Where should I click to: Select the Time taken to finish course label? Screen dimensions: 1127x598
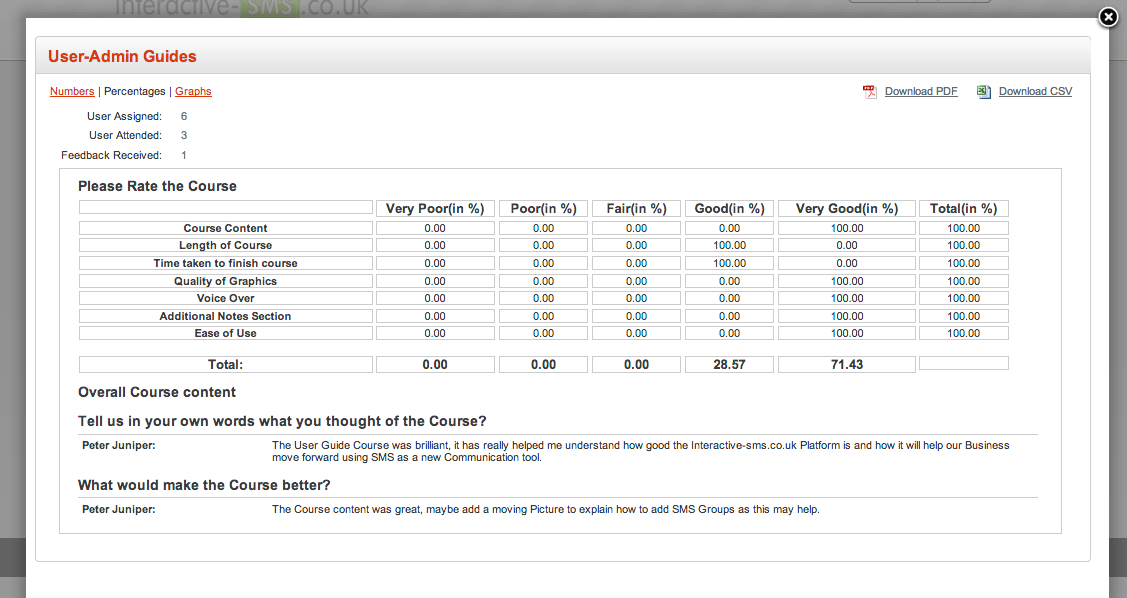tap(225, 263)
